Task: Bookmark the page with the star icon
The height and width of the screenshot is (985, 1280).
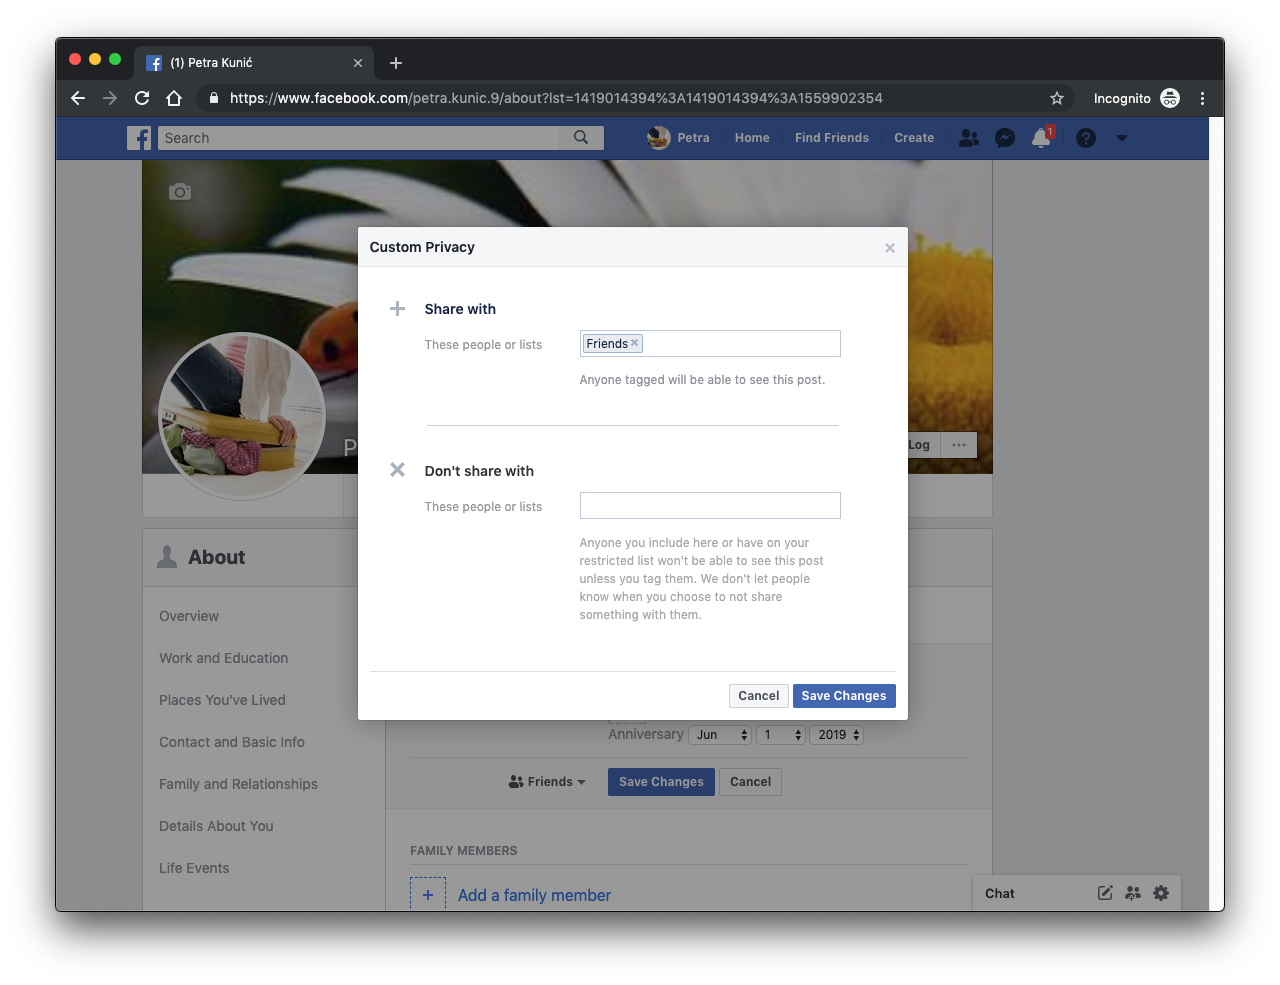Action: [1056, 98]
